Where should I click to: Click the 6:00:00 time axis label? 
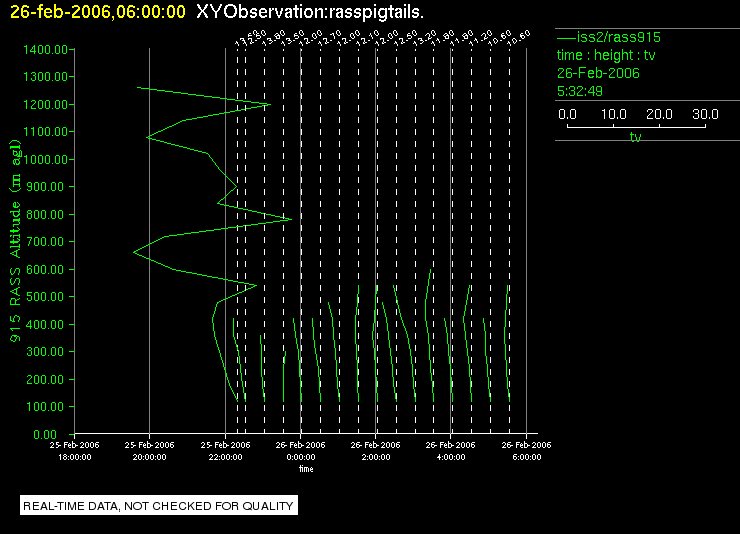(x=526, y=457)
